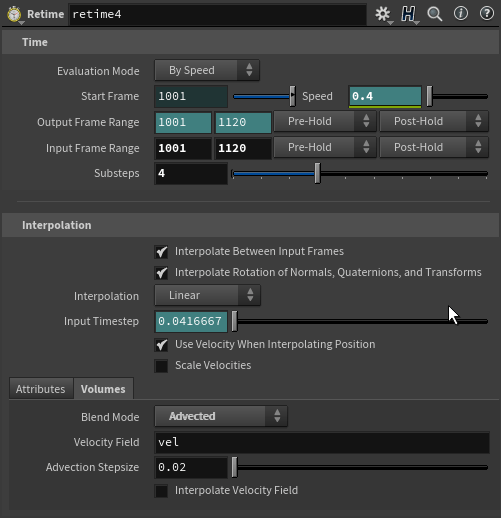Click the Retime stopwatch node icon
501x518 pixels.
pyautogui.click(x=14, y=14)
